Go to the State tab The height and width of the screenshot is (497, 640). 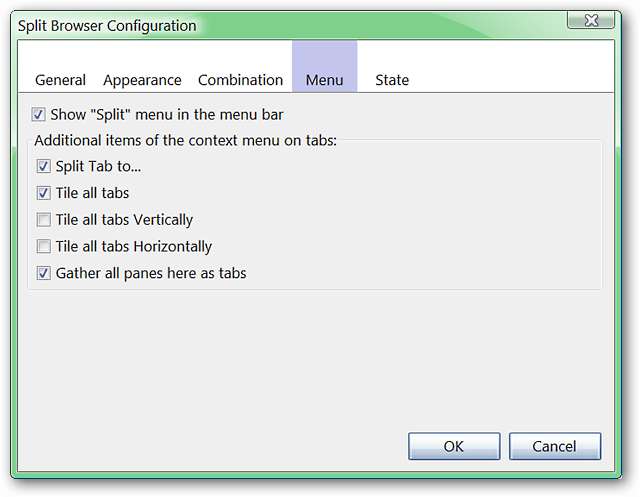click(x=392, y=80)
